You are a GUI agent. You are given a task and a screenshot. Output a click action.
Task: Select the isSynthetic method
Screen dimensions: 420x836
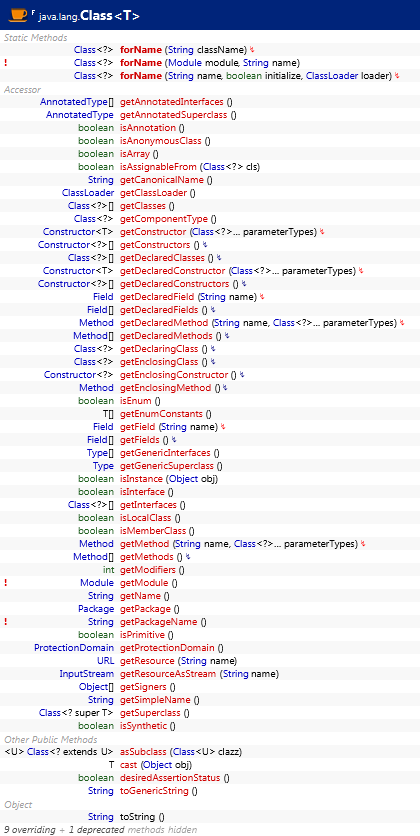click(x=143, y=726)
